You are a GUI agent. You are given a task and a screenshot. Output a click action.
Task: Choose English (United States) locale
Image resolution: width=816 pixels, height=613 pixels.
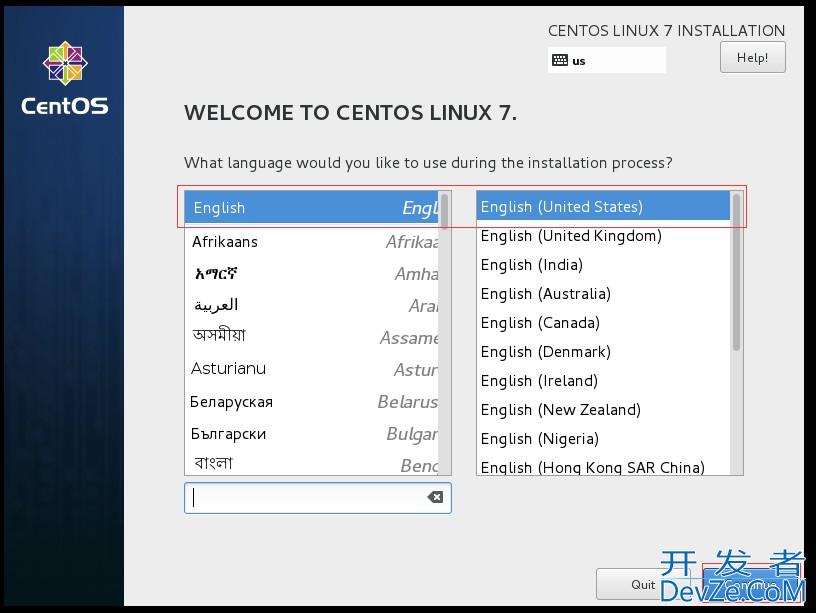tap(603, 207)
